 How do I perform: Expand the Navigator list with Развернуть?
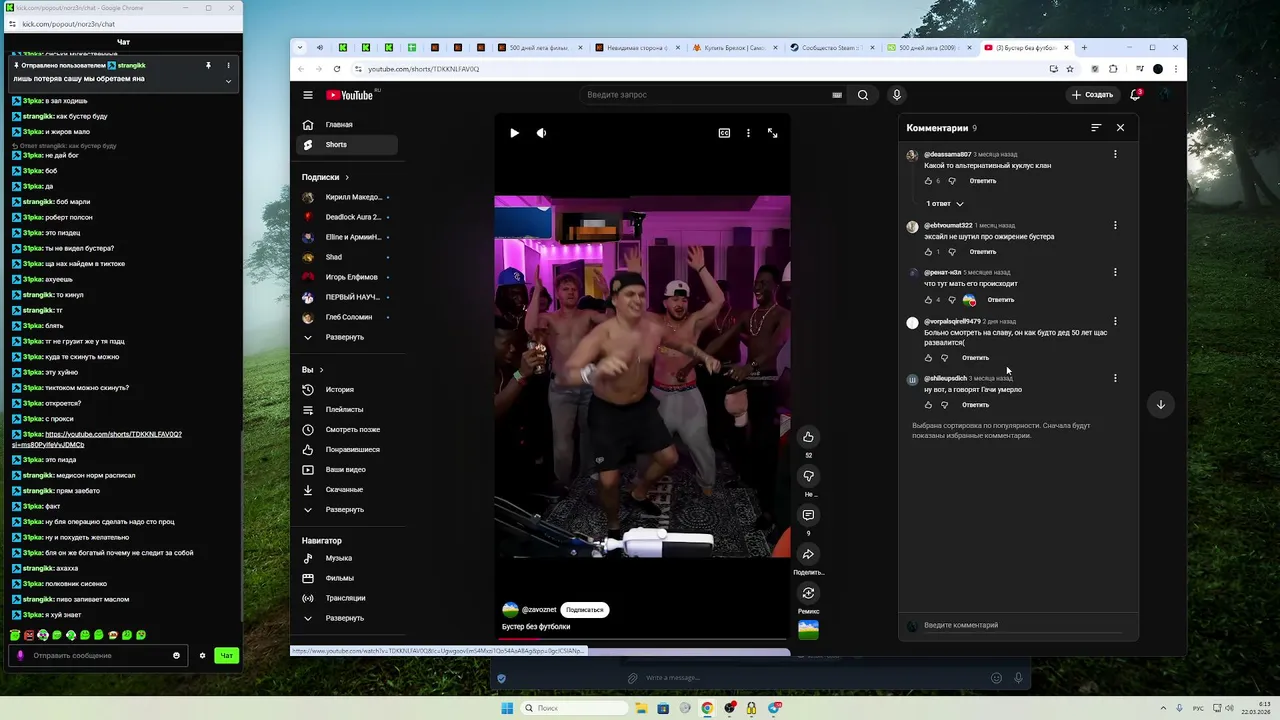coord(345,618)
